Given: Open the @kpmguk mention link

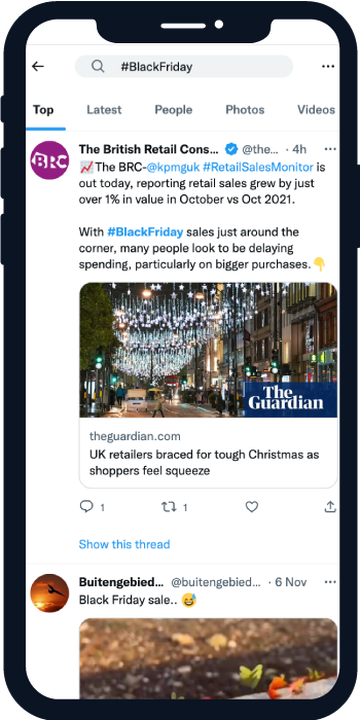Looking at the screenshot, I should pos(173,167).
